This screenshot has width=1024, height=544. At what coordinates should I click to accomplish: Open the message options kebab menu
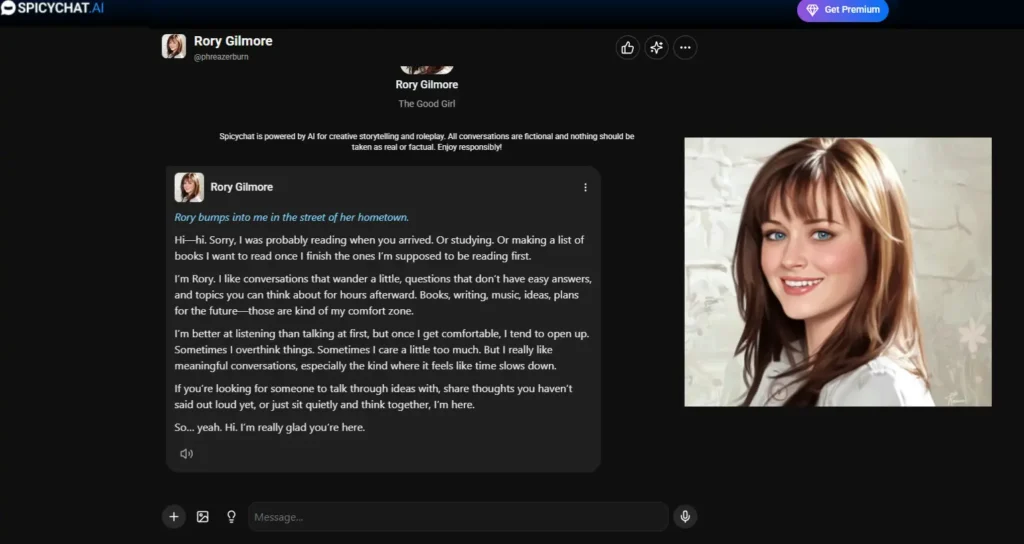[585, 187]
